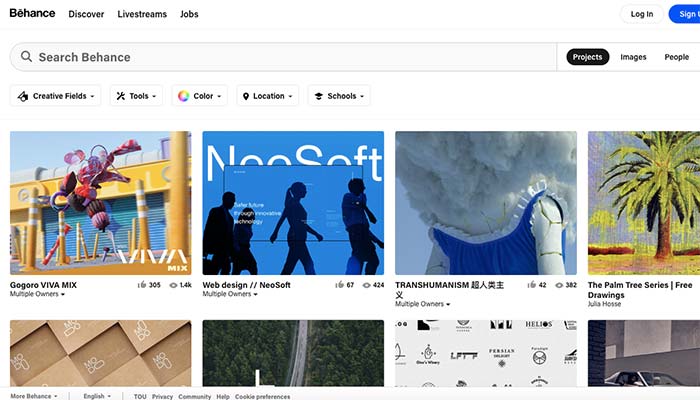Open the English language selector
Screen dimensions: 700x400
coord(97,396)
